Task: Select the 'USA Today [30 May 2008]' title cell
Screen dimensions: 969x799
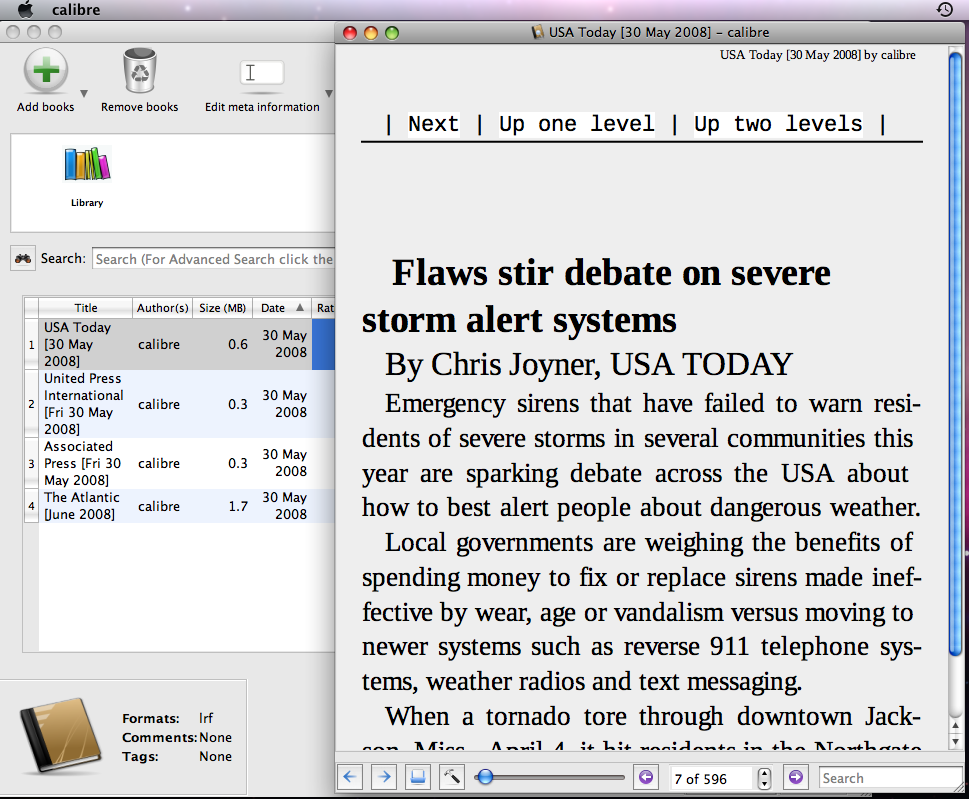Action: coord(85,344)
